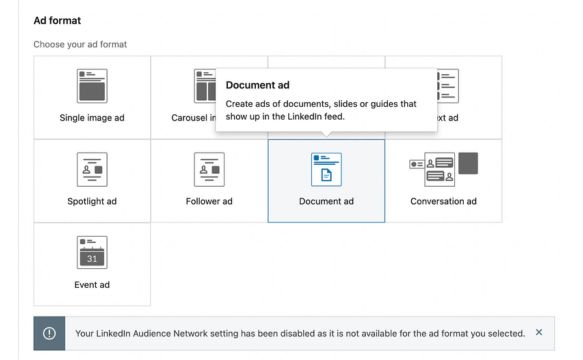Click the "Document ad" tooltip title

[257, 85]
